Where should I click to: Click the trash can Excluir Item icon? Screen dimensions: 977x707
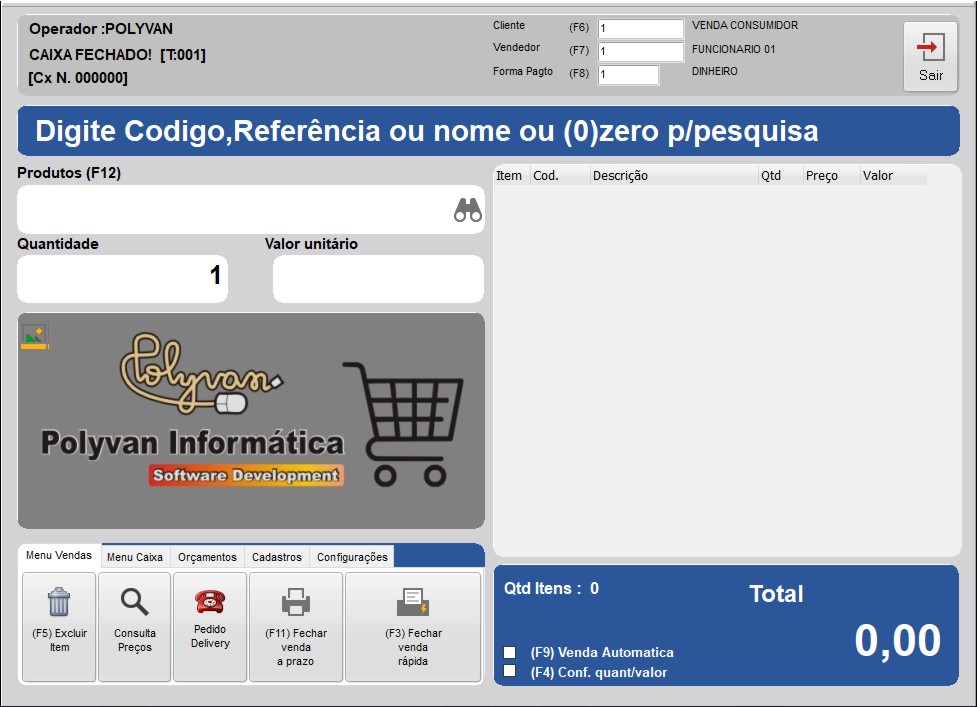[x=59, y=601]
